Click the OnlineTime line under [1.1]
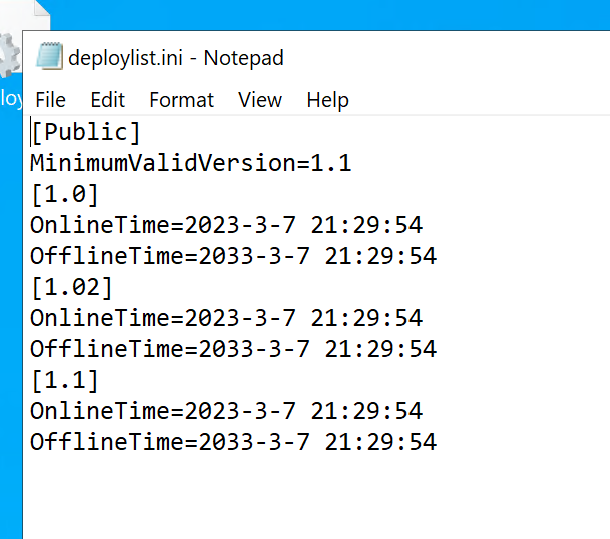Image resolution: width=610 pixels, height=539 pixels. click(226, 411)
